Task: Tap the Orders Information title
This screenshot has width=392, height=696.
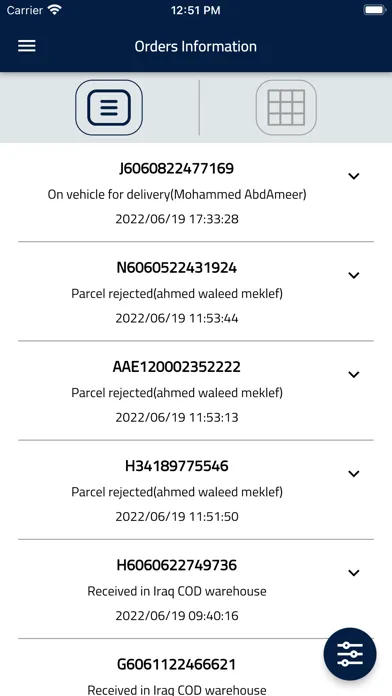Action: pos(196,46)
